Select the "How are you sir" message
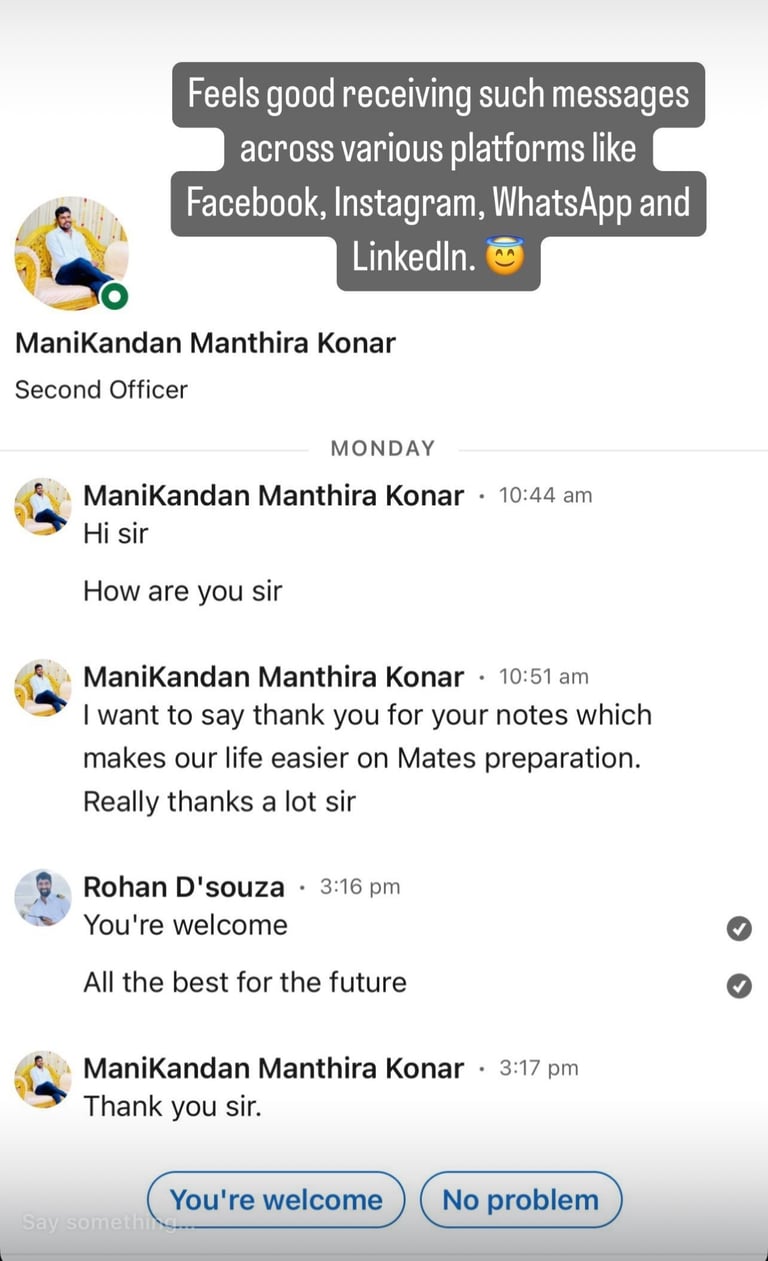This screenshot has width=768, height=1261. coord(182,591)
